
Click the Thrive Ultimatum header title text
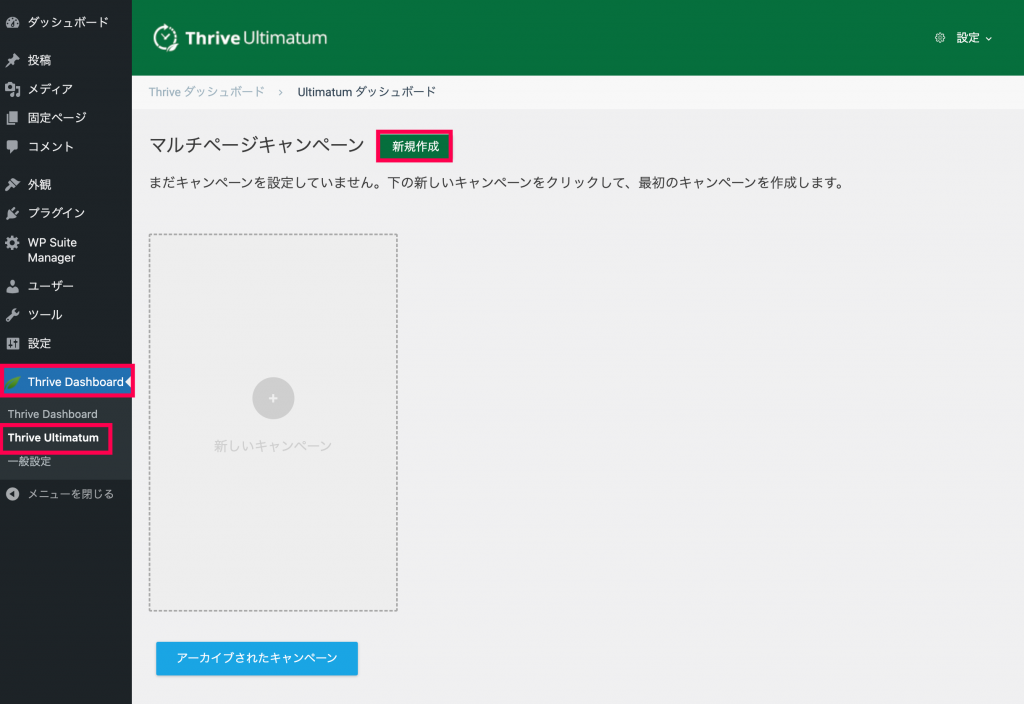click(256, 38)
